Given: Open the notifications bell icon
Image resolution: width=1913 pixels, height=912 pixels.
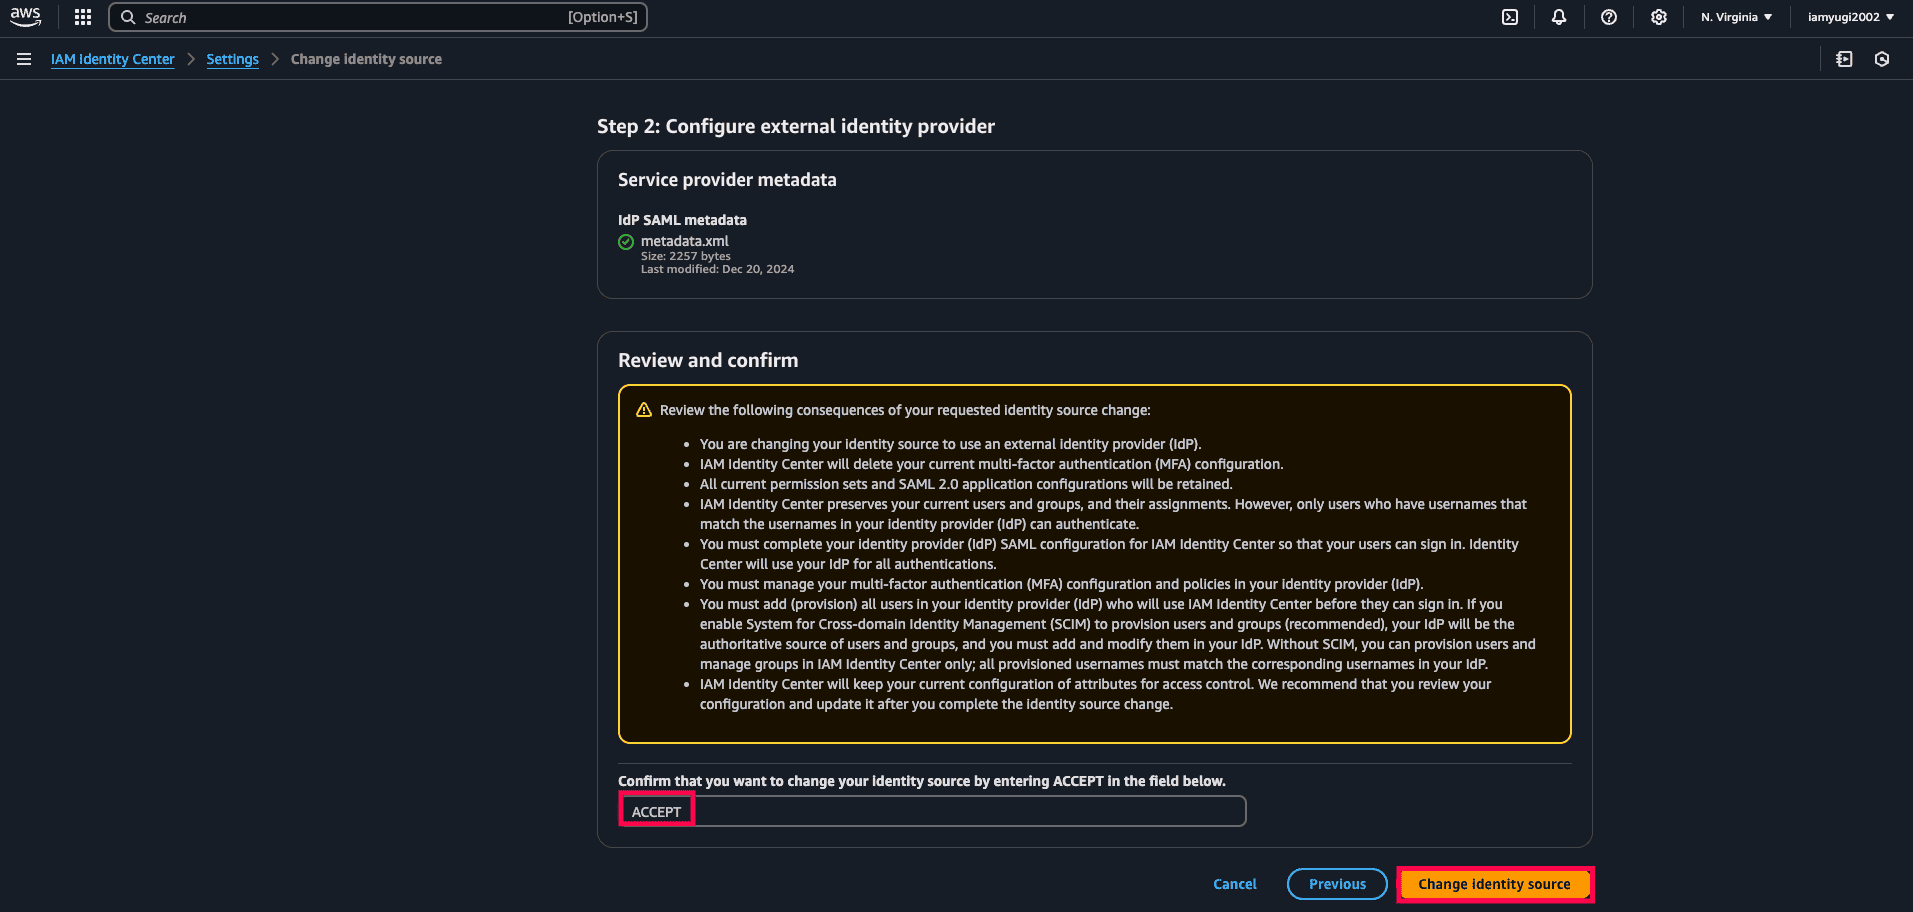Looking at the screenshot, I should click(1559, 17).
